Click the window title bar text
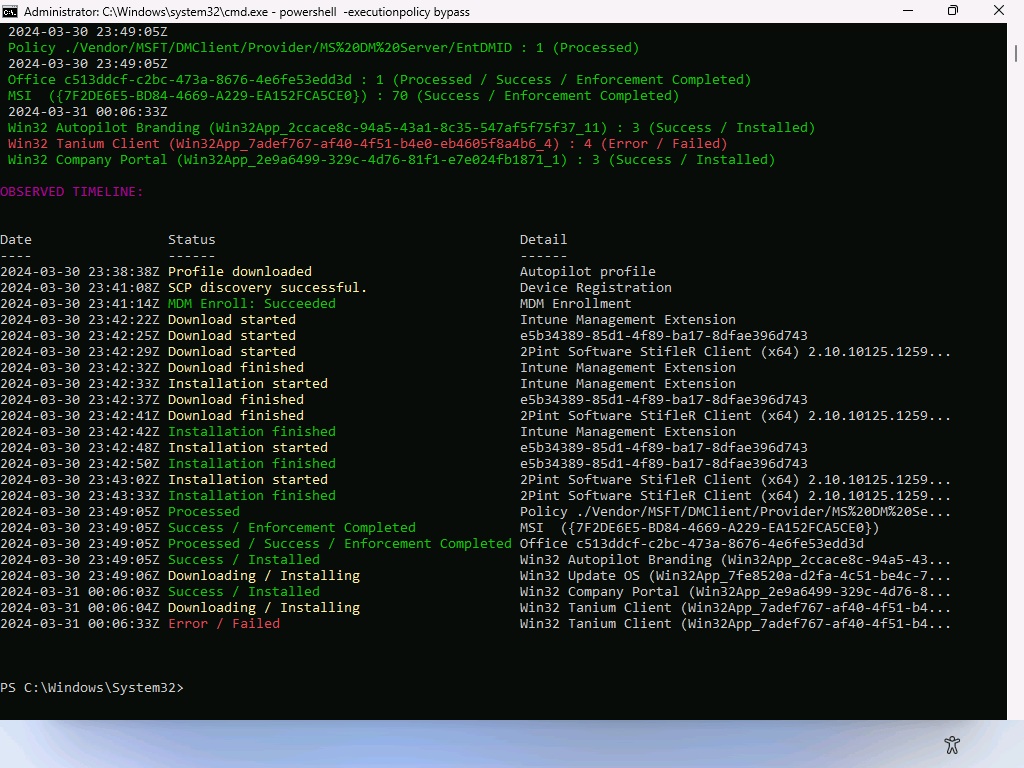 [246, 12]
